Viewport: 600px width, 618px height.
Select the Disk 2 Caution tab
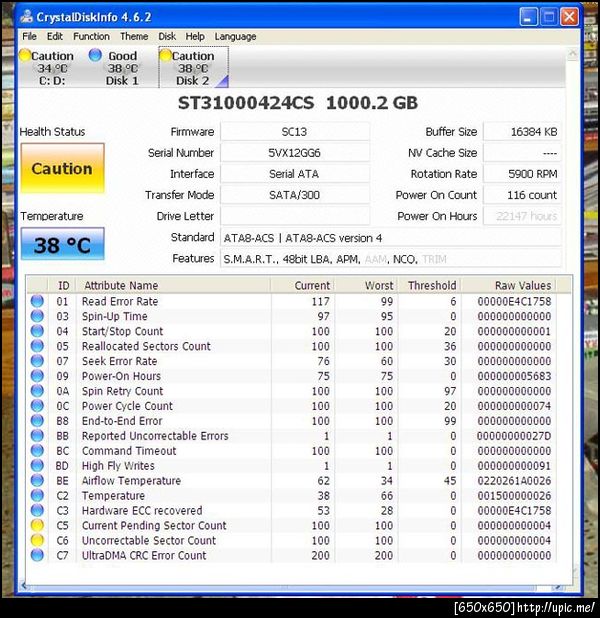[194, 68]
